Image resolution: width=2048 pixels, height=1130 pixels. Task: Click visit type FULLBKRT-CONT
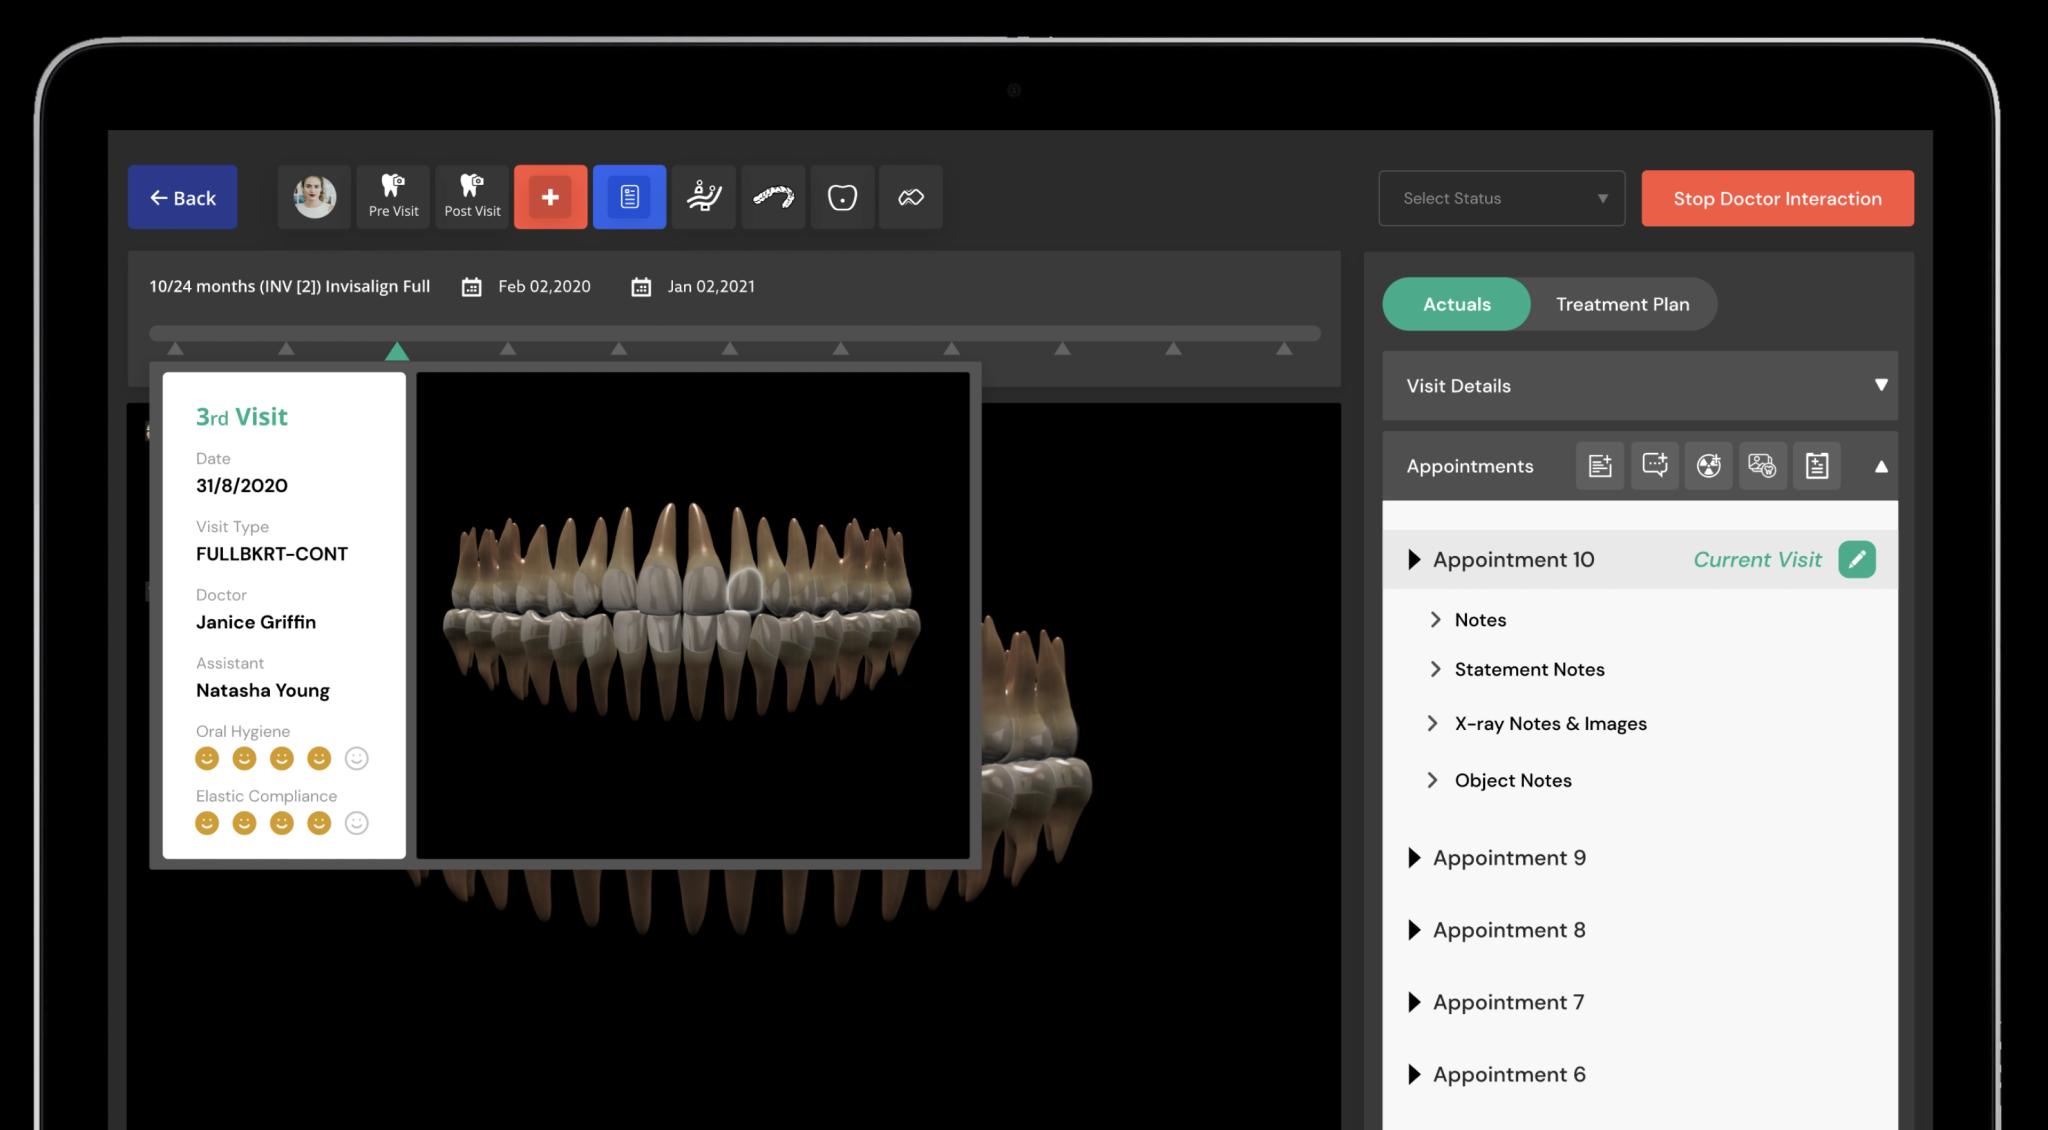(272, 554)
